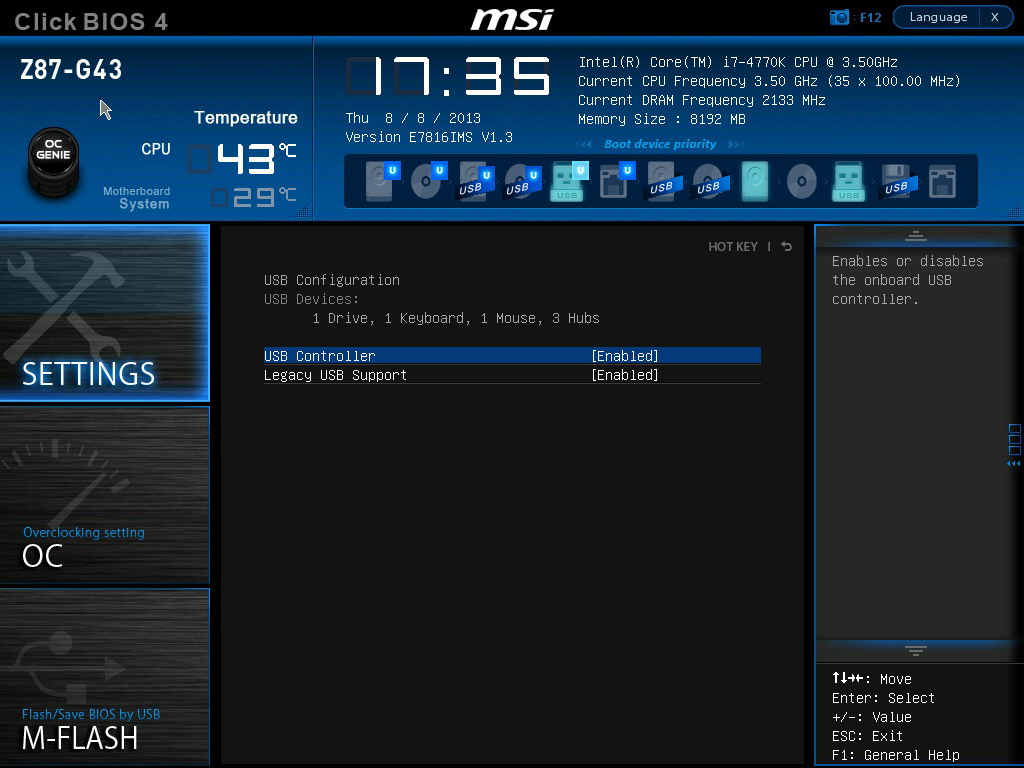Image resolution: width=1024 pixels, height=768 pixels.
Task: Select the UEFI USB hard disk boot device
Action: coord(475,182)
